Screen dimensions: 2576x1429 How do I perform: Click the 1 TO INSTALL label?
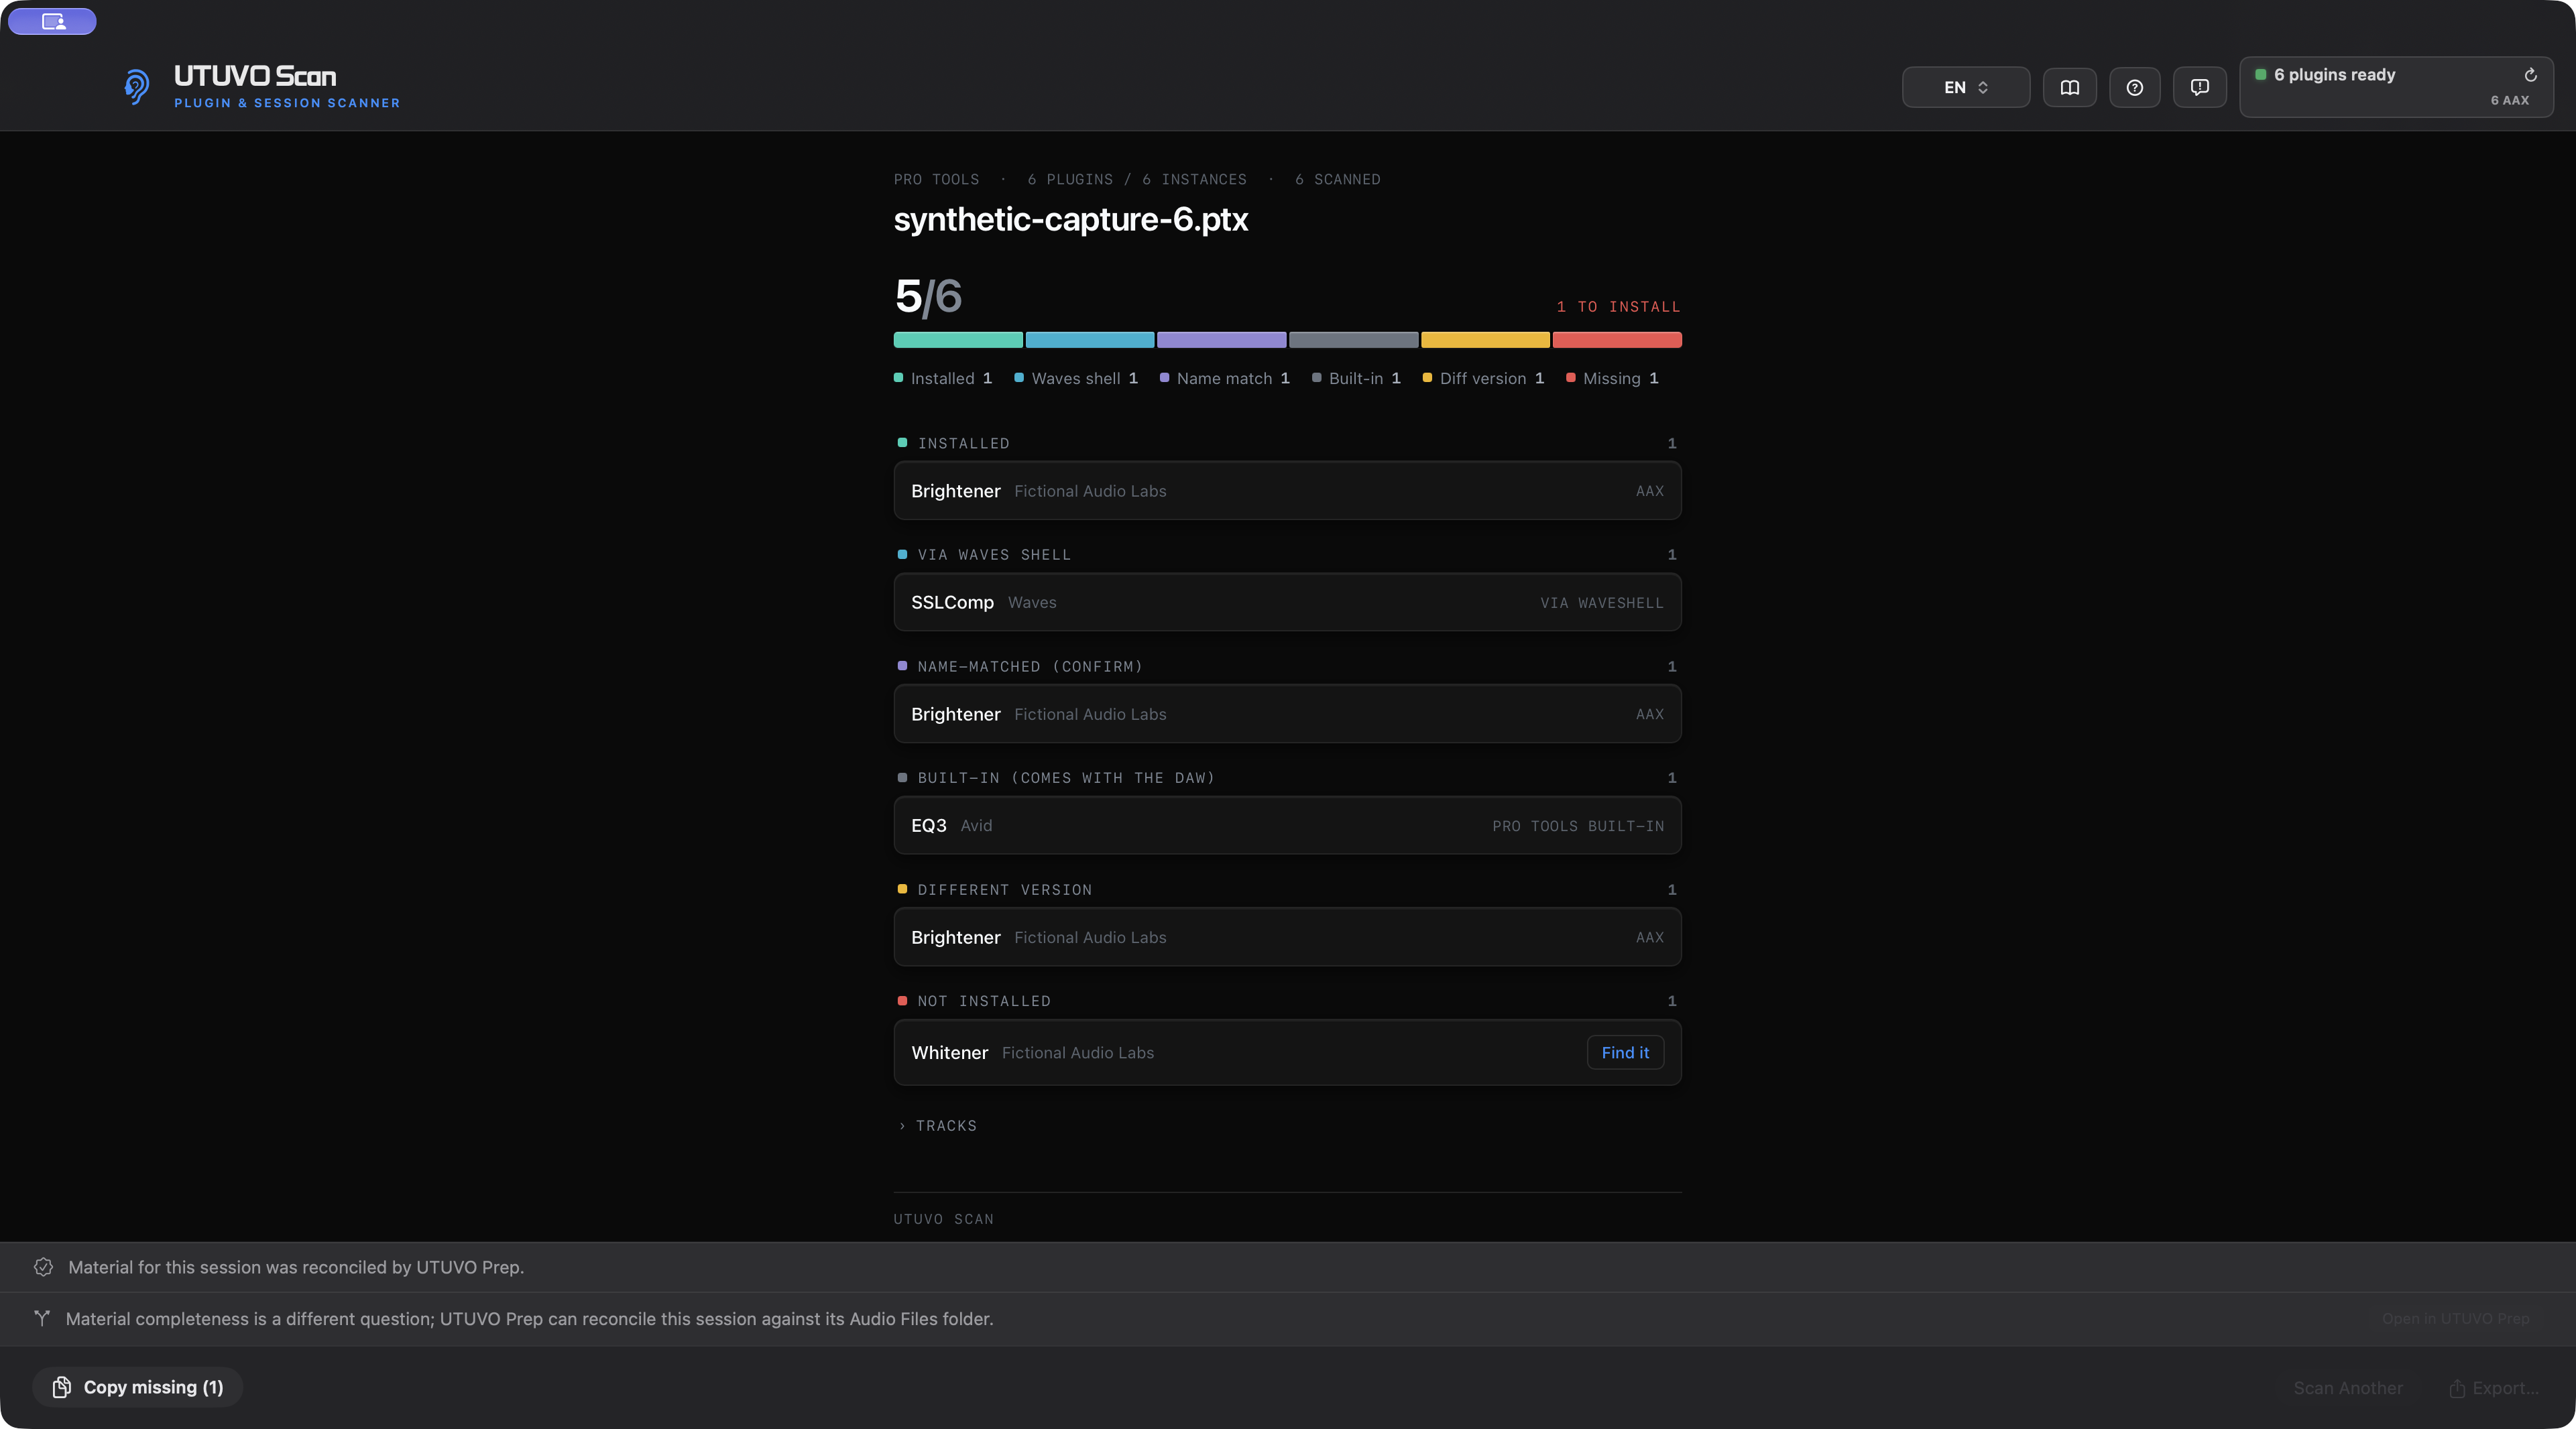tap(1618, 307)
